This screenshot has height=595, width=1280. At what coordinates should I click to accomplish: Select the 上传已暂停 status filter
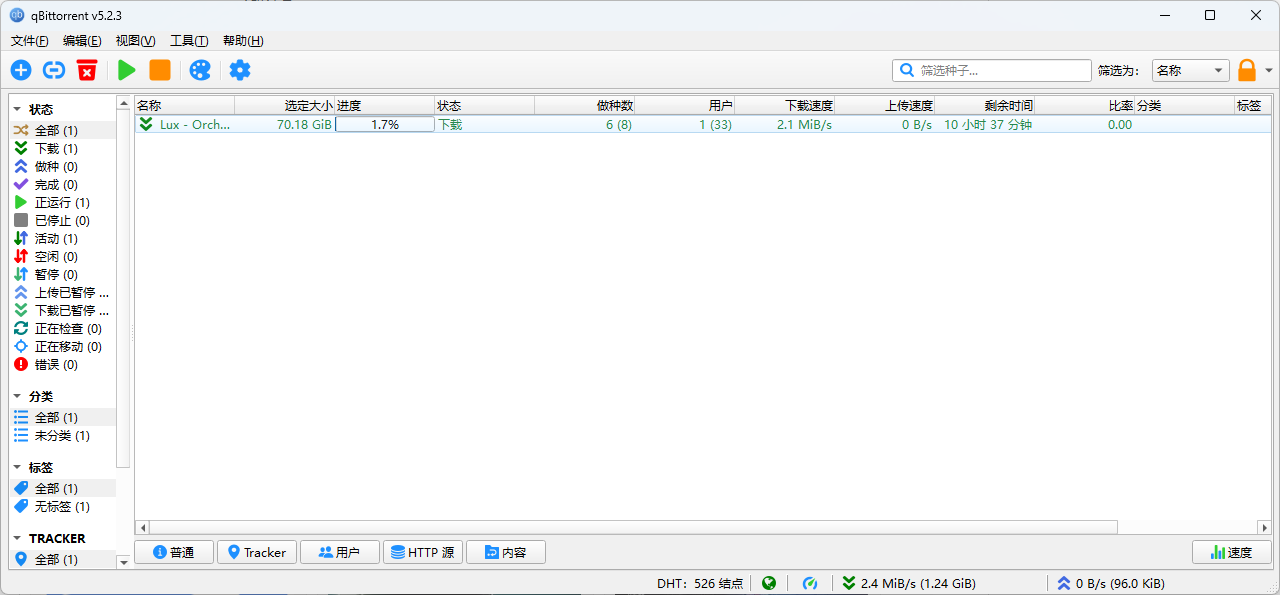(63, 292)
